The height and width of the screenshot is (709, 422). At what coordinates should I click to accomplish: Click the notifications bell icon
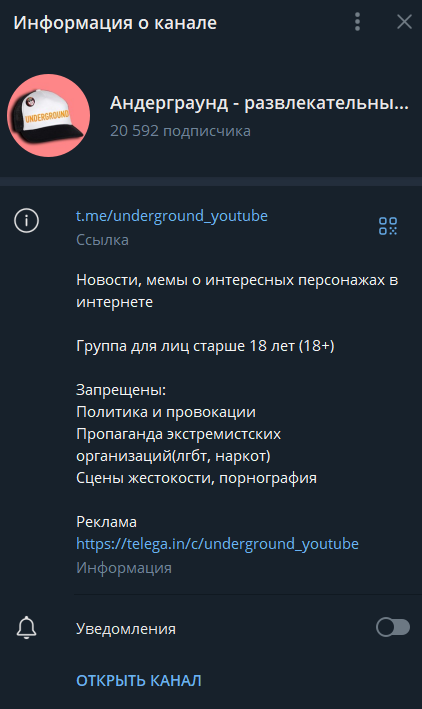pos(27,628)
